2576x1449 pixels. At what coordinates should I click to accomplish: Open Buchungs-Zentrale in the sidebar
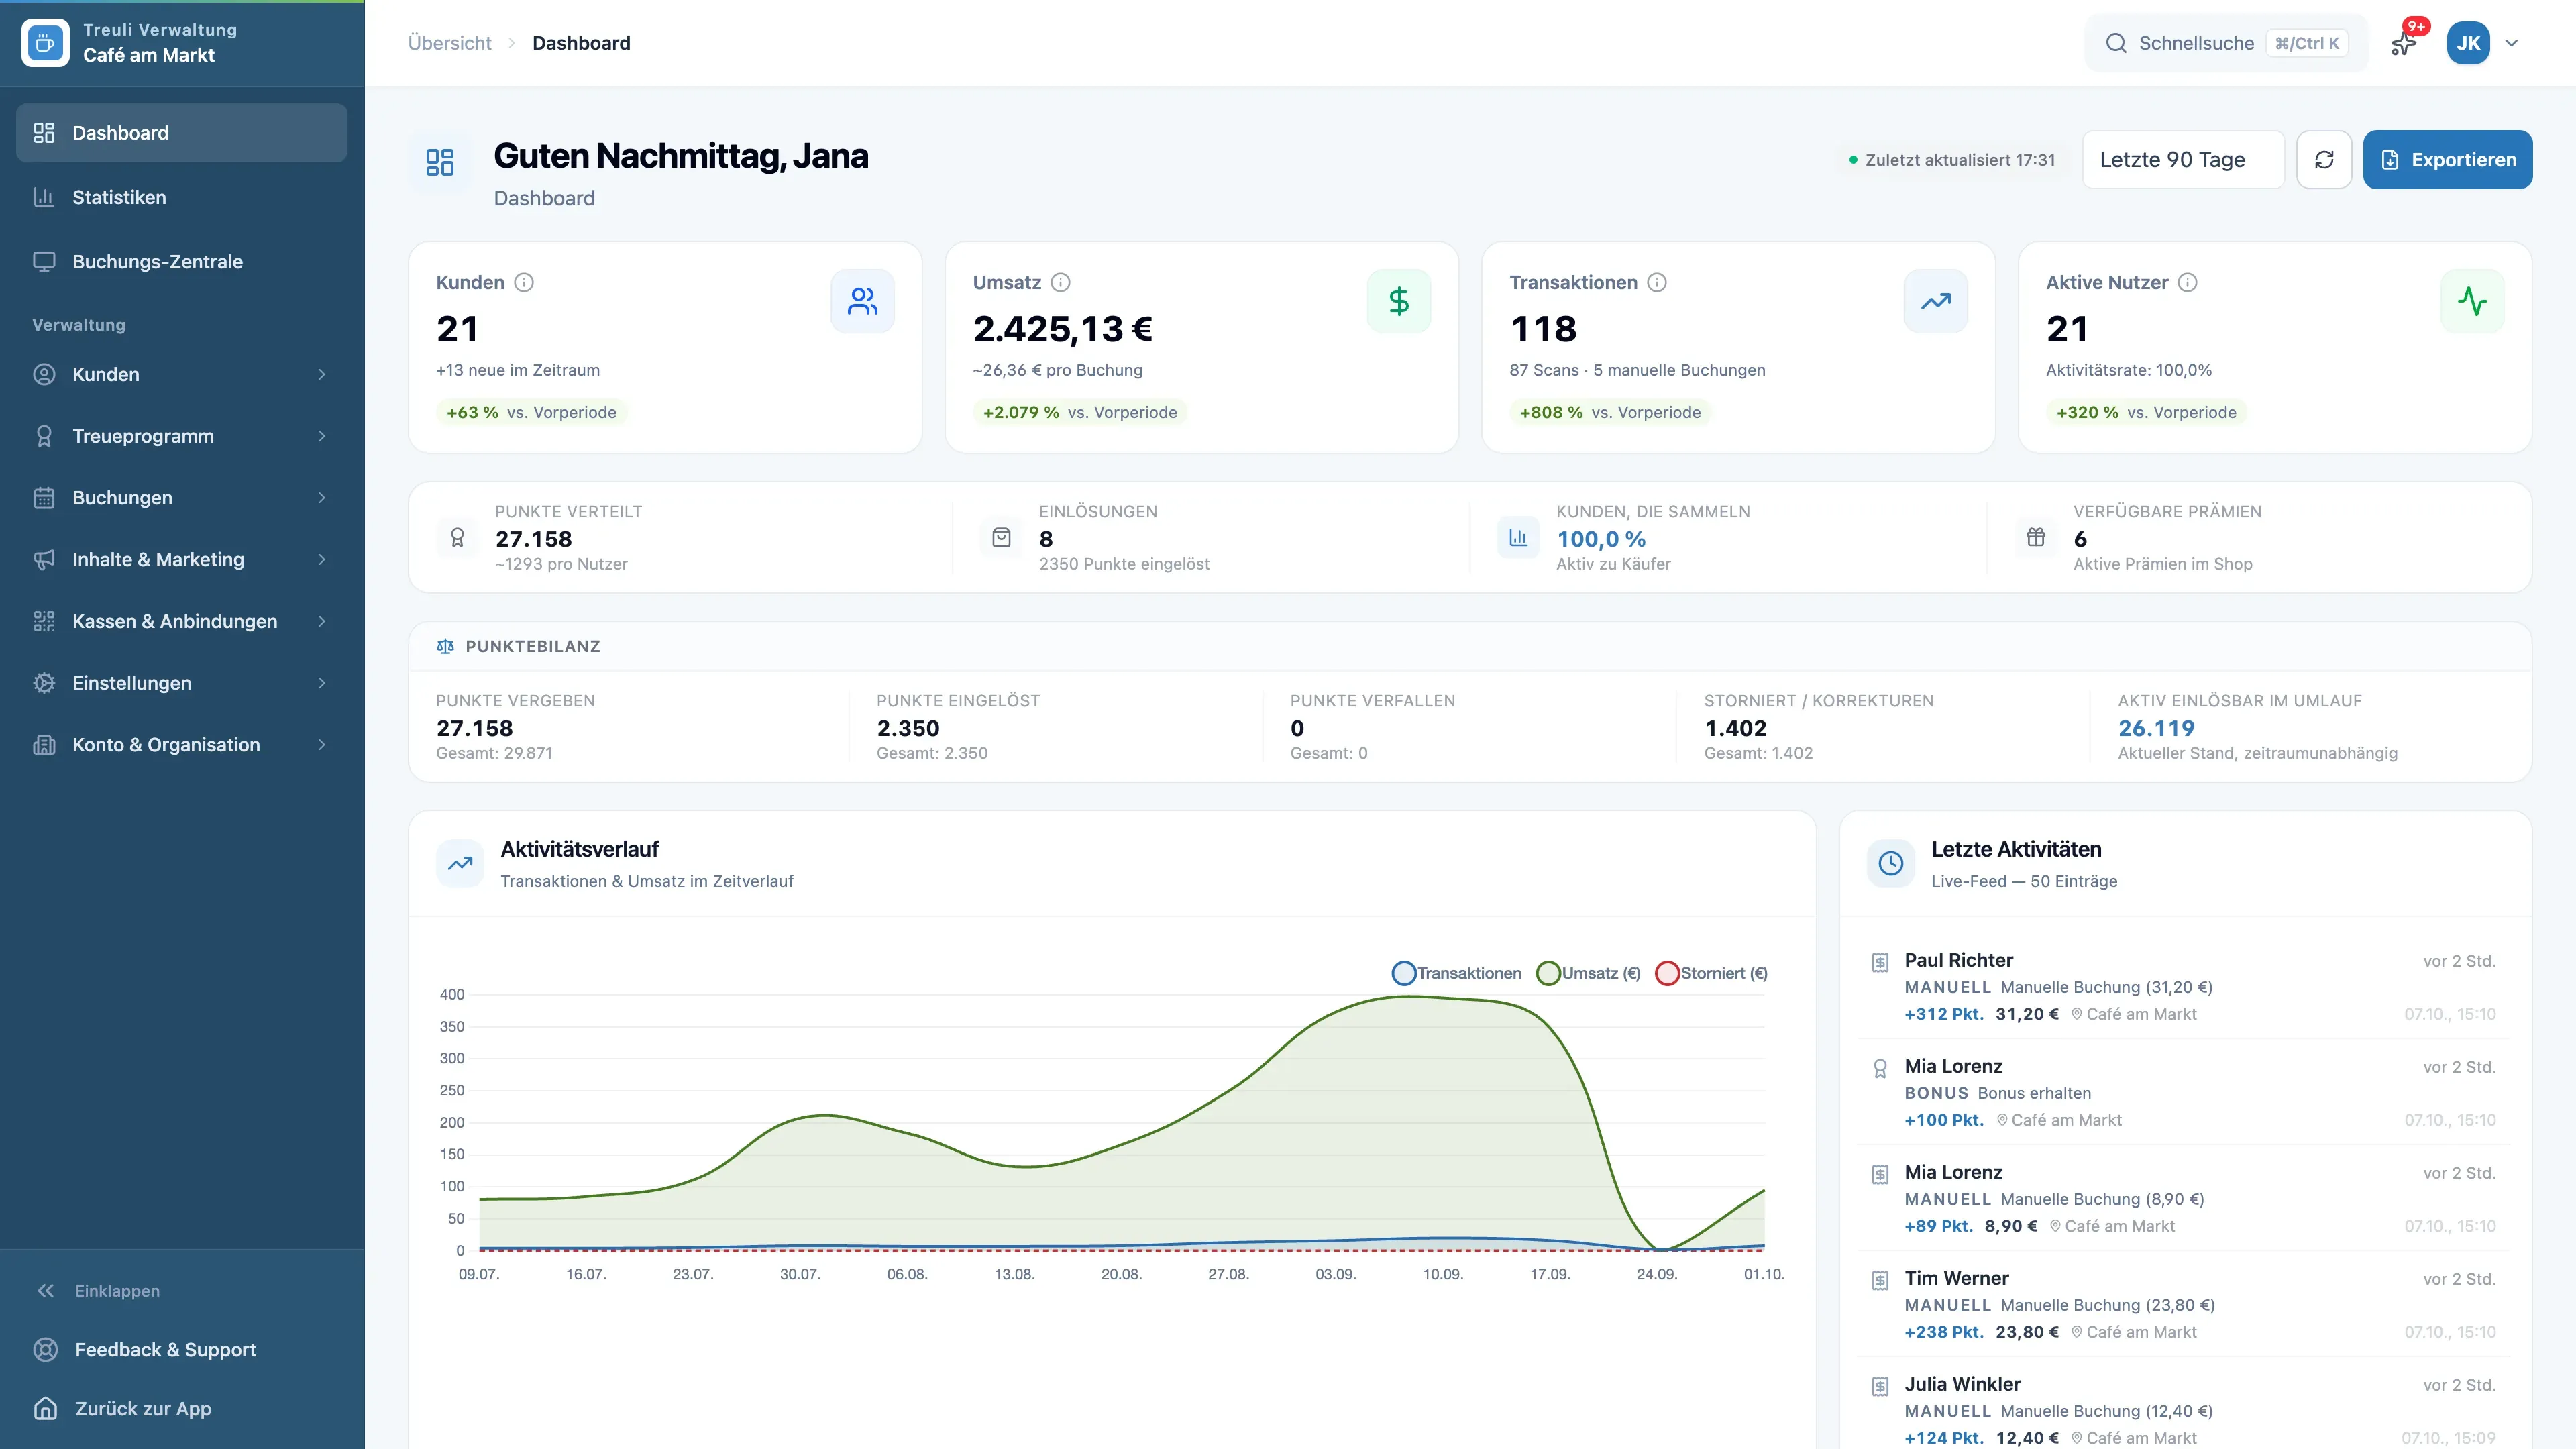click(182, 262)
